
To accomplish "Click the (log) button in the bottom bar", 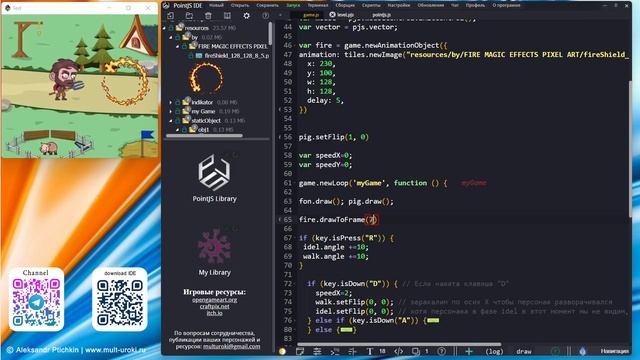I will [494, 351].
